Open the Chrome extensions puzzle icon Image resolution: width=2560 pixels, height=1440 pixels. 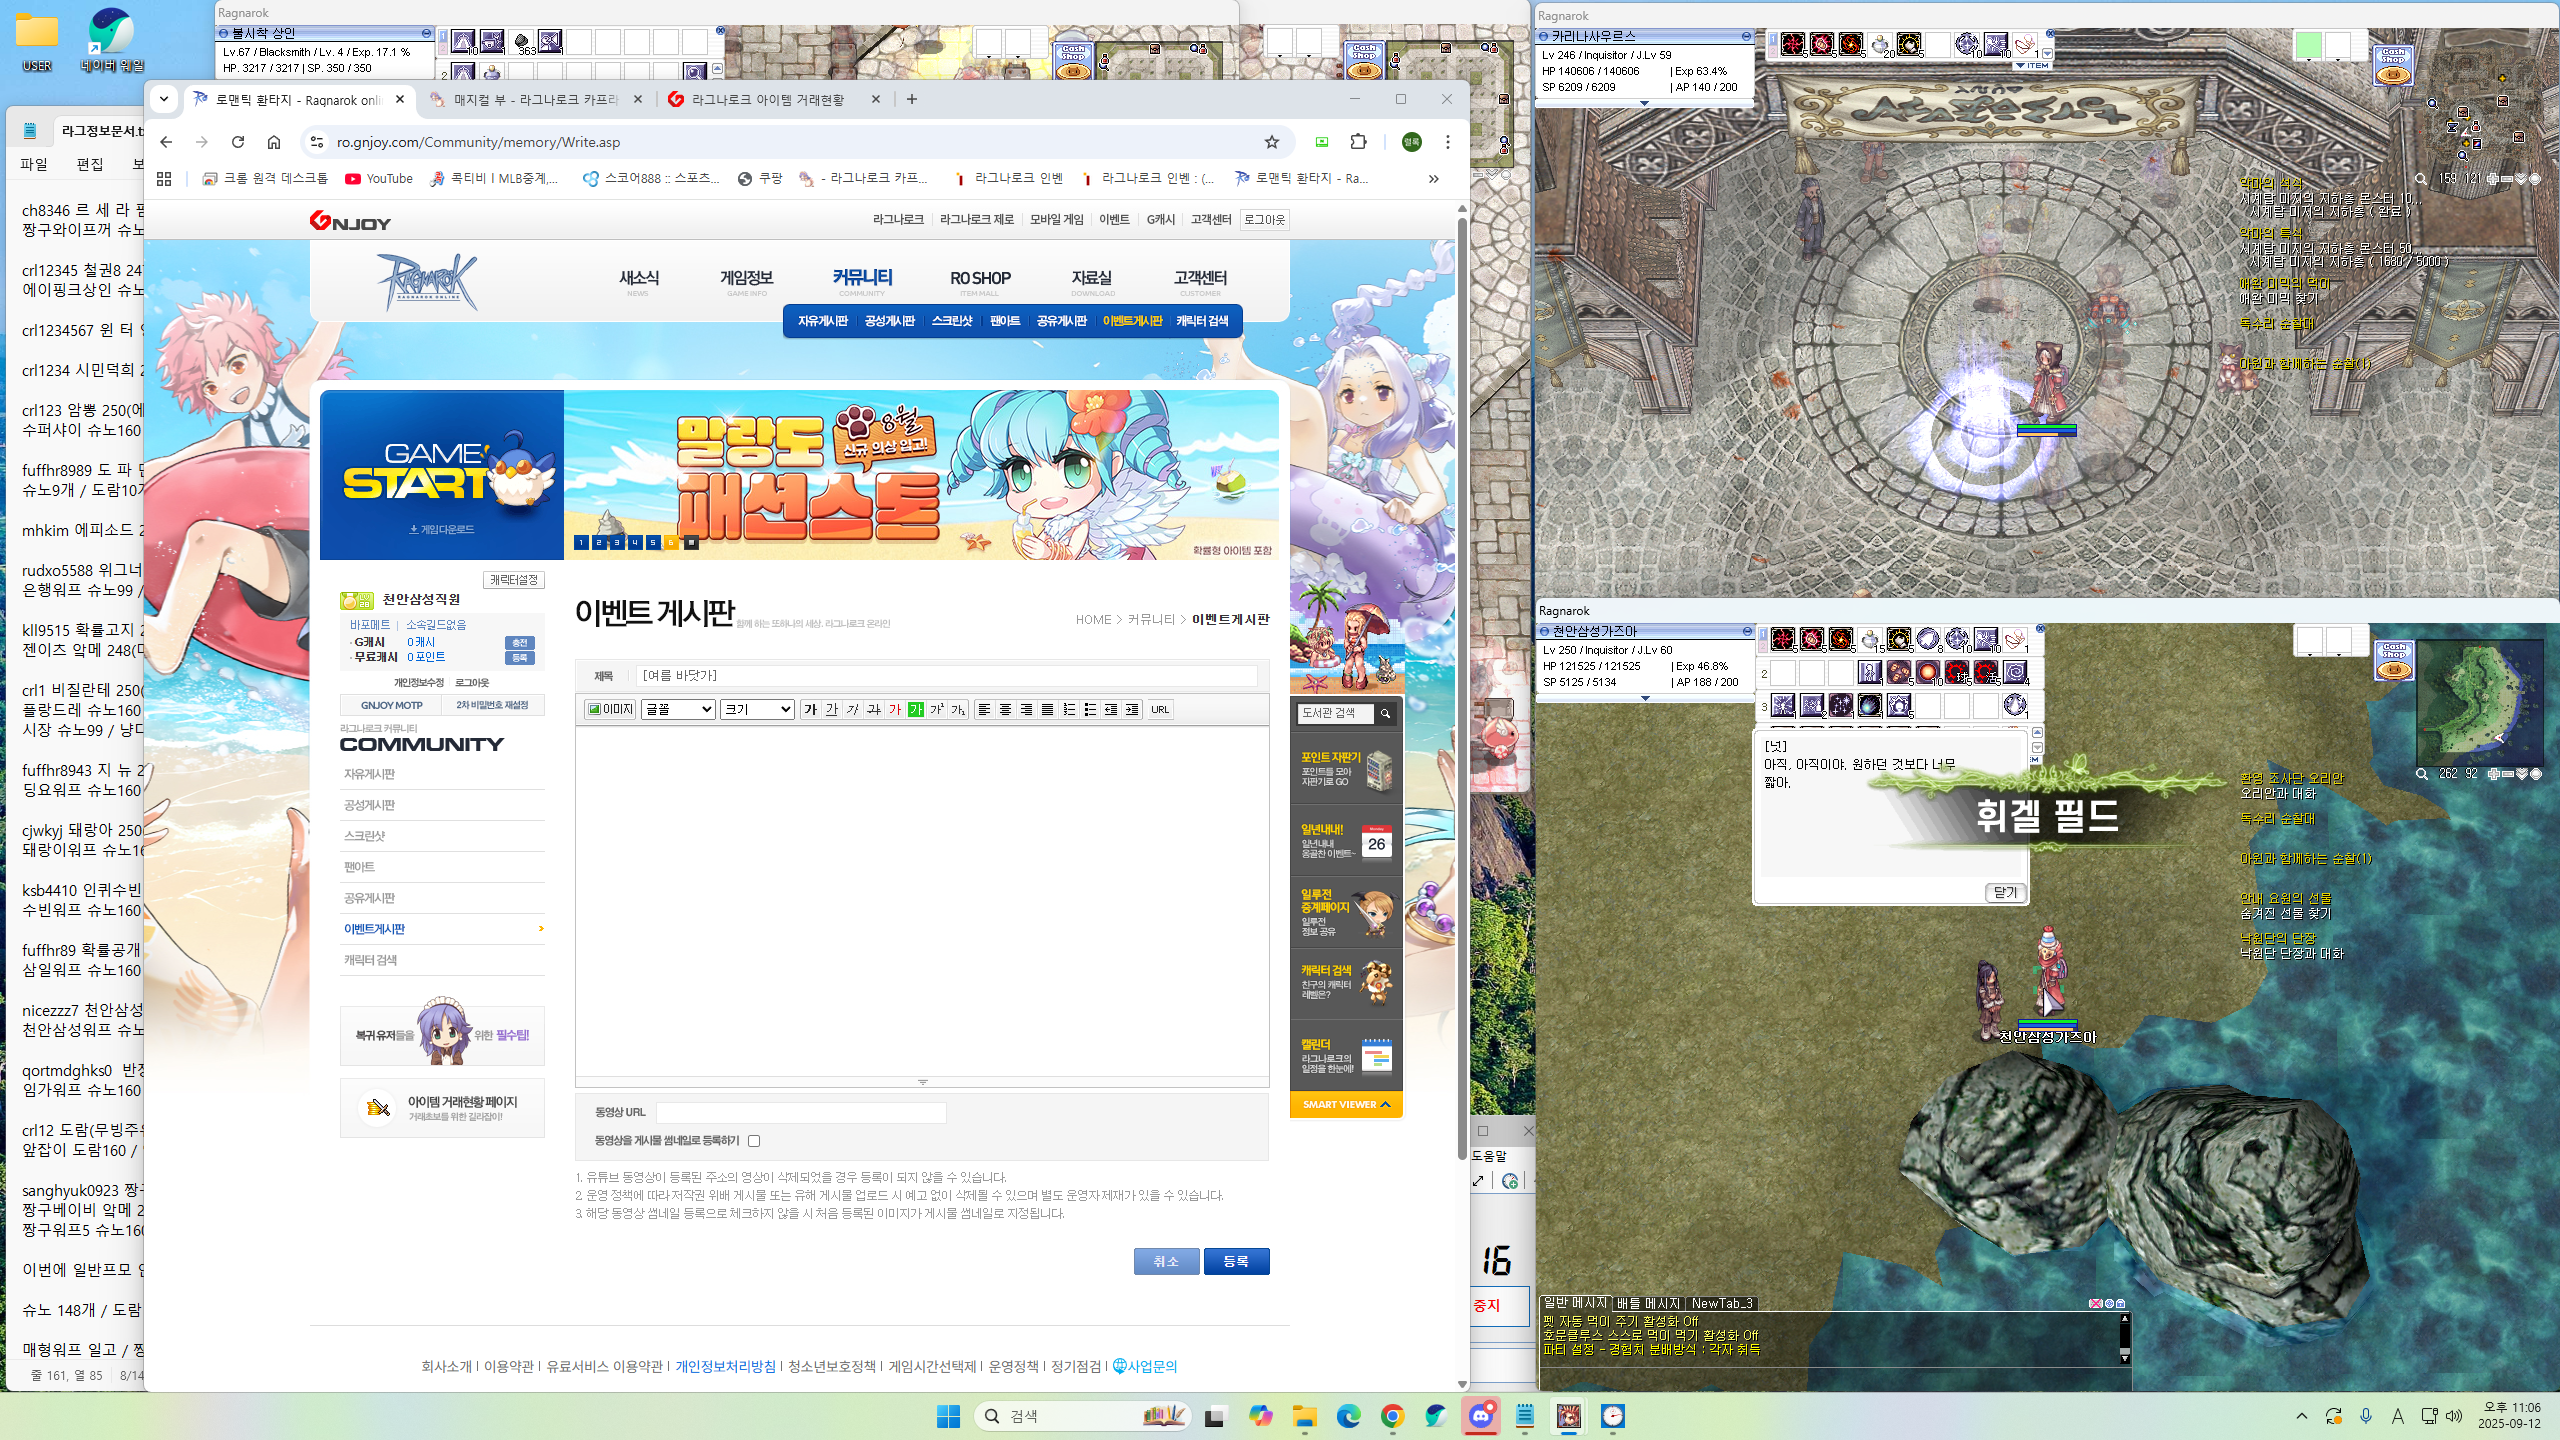pyautogui.click(x=1358, y=142)
